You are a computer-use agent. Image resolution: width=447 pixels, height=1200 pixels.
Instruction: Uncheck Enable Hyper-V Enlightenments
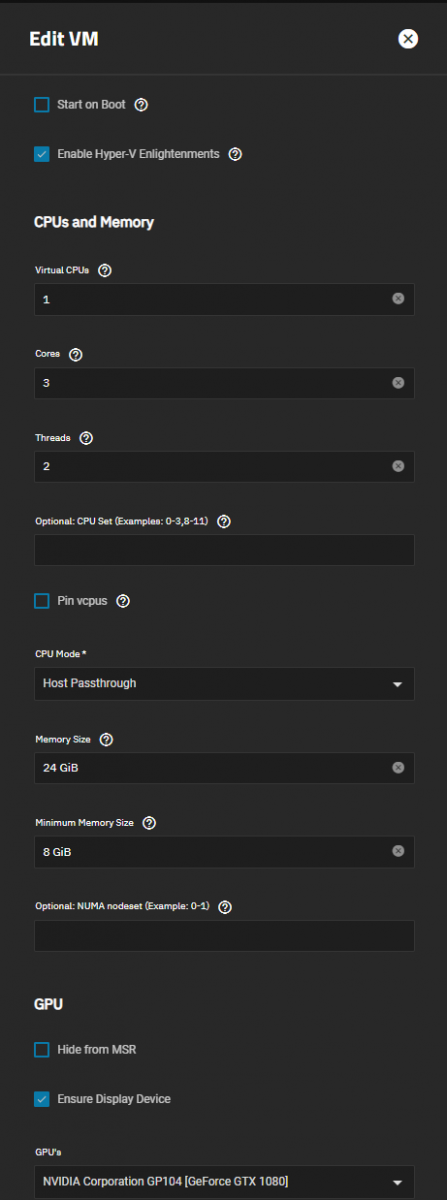42,154
